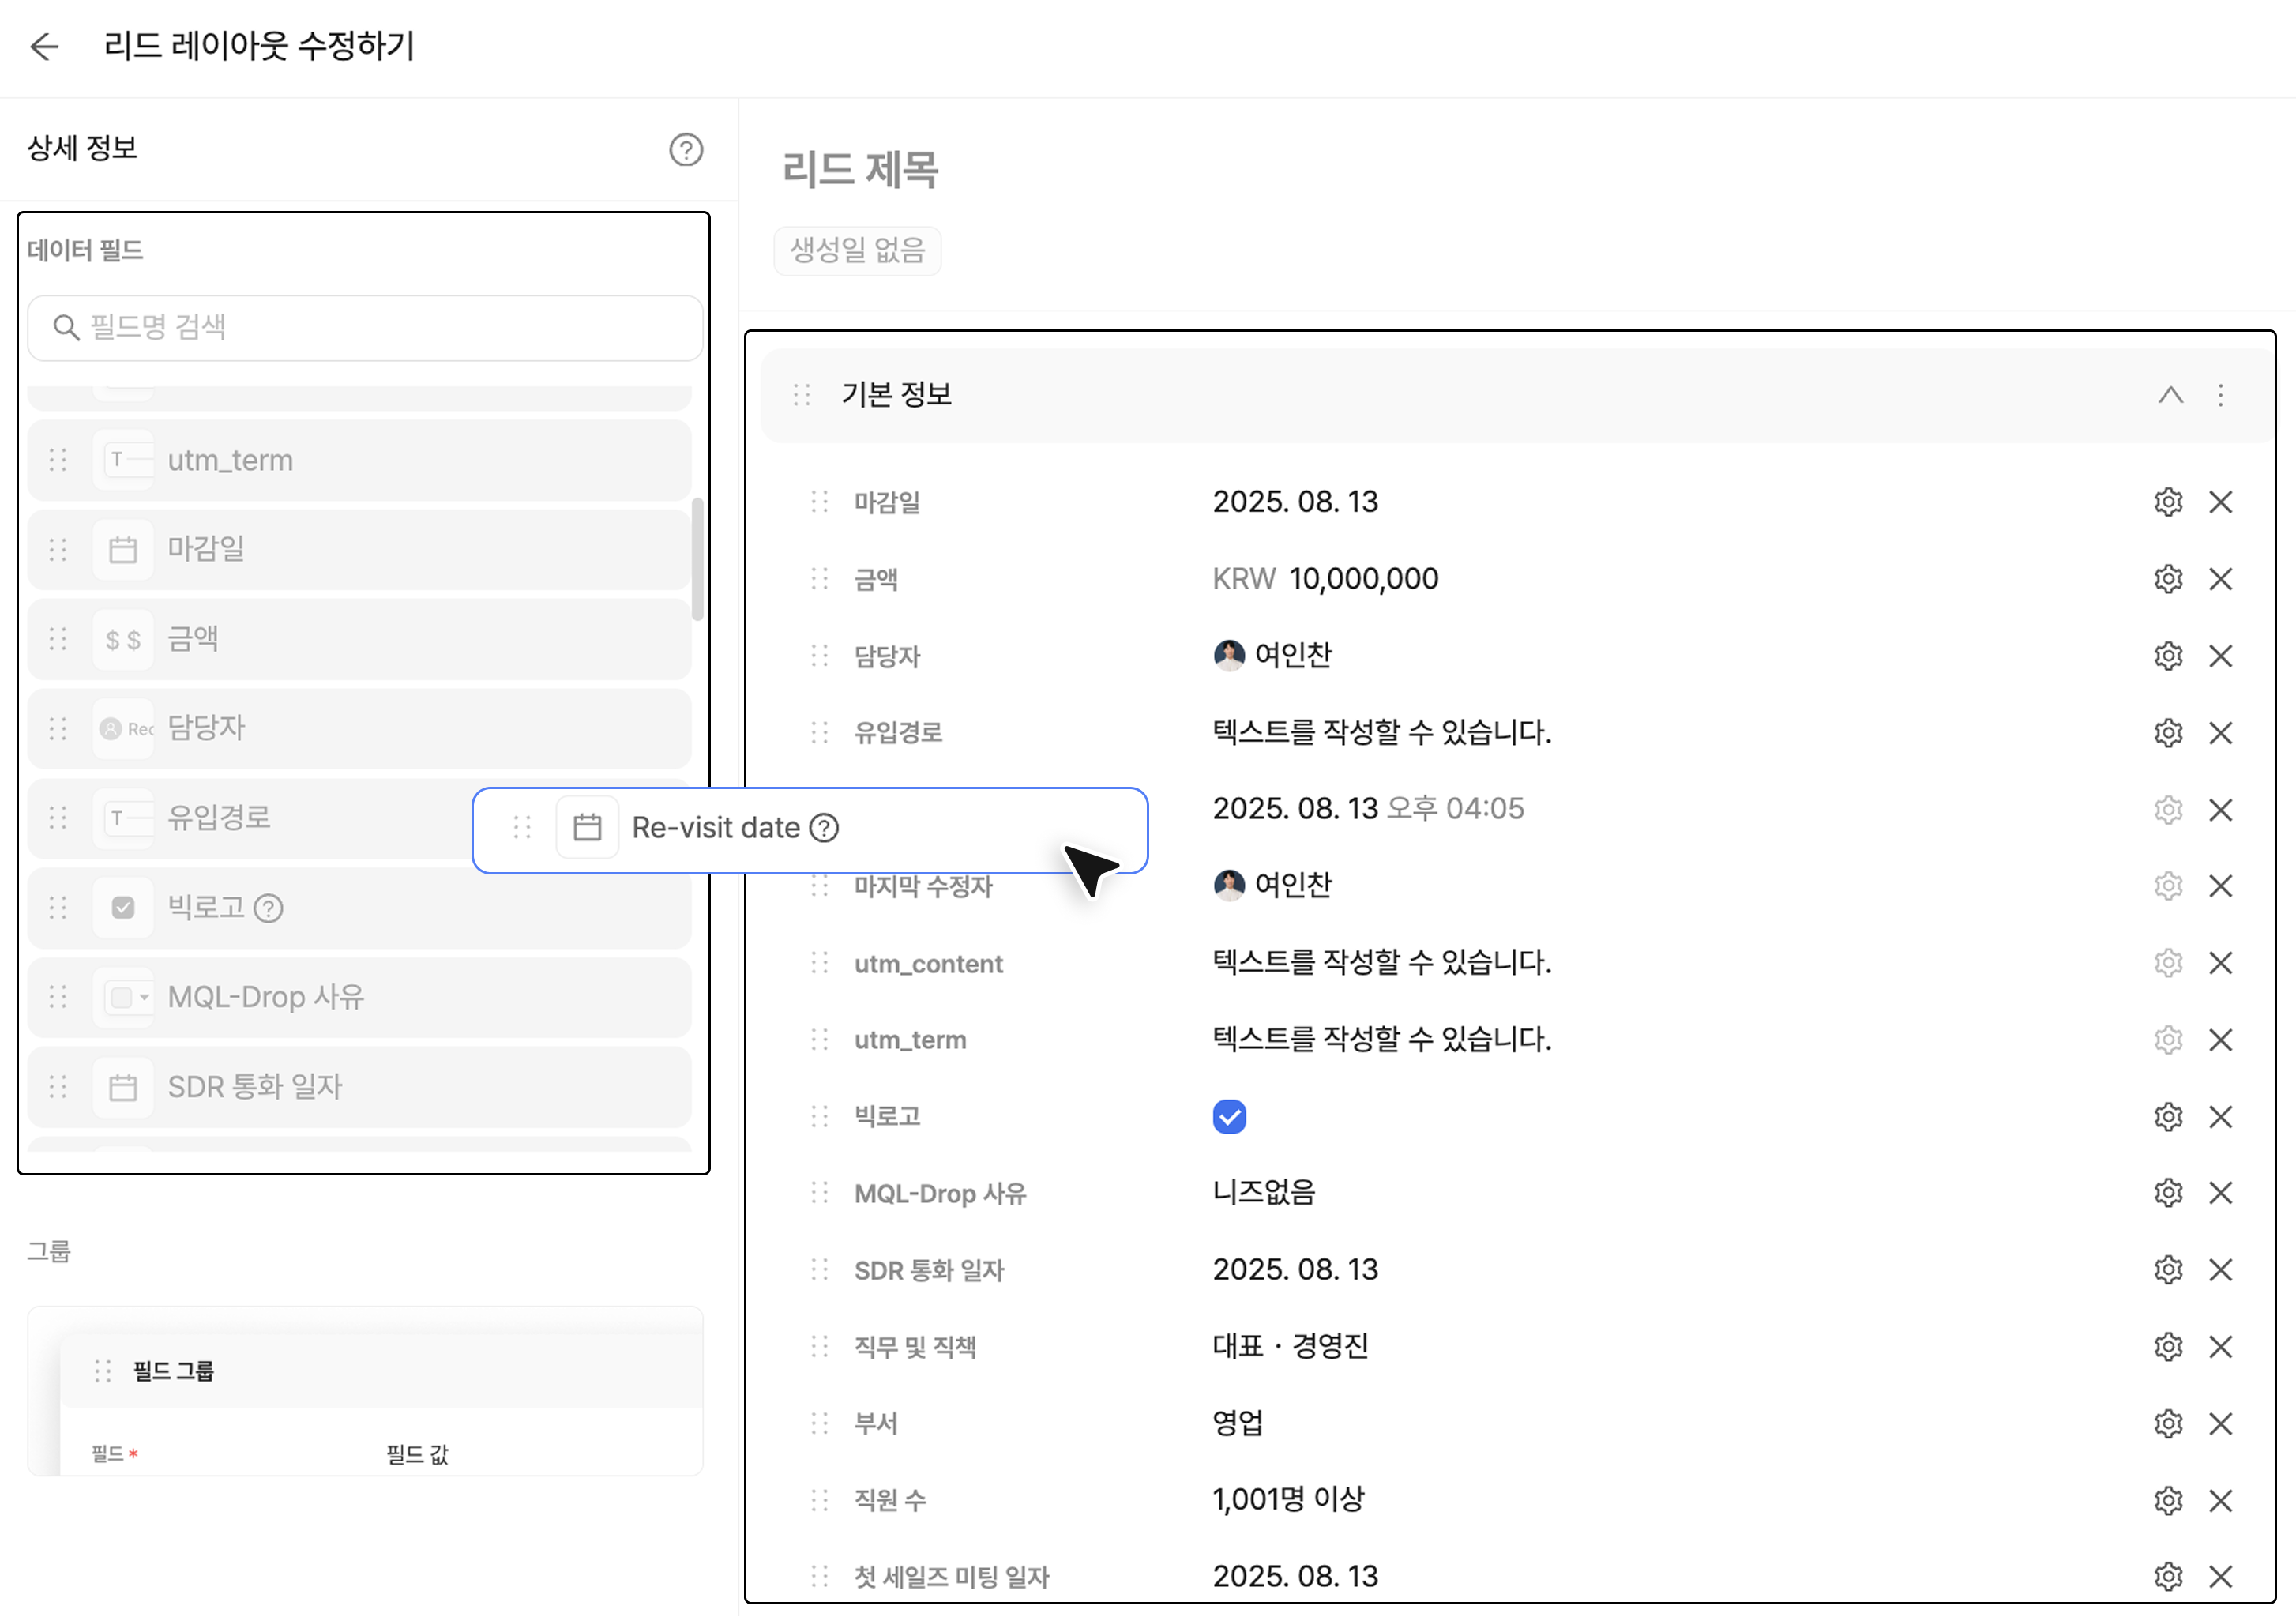2296x1617 pixels.
Task: Toggle the 빅로고 blue checkbox
Action: [1229, 1116]
